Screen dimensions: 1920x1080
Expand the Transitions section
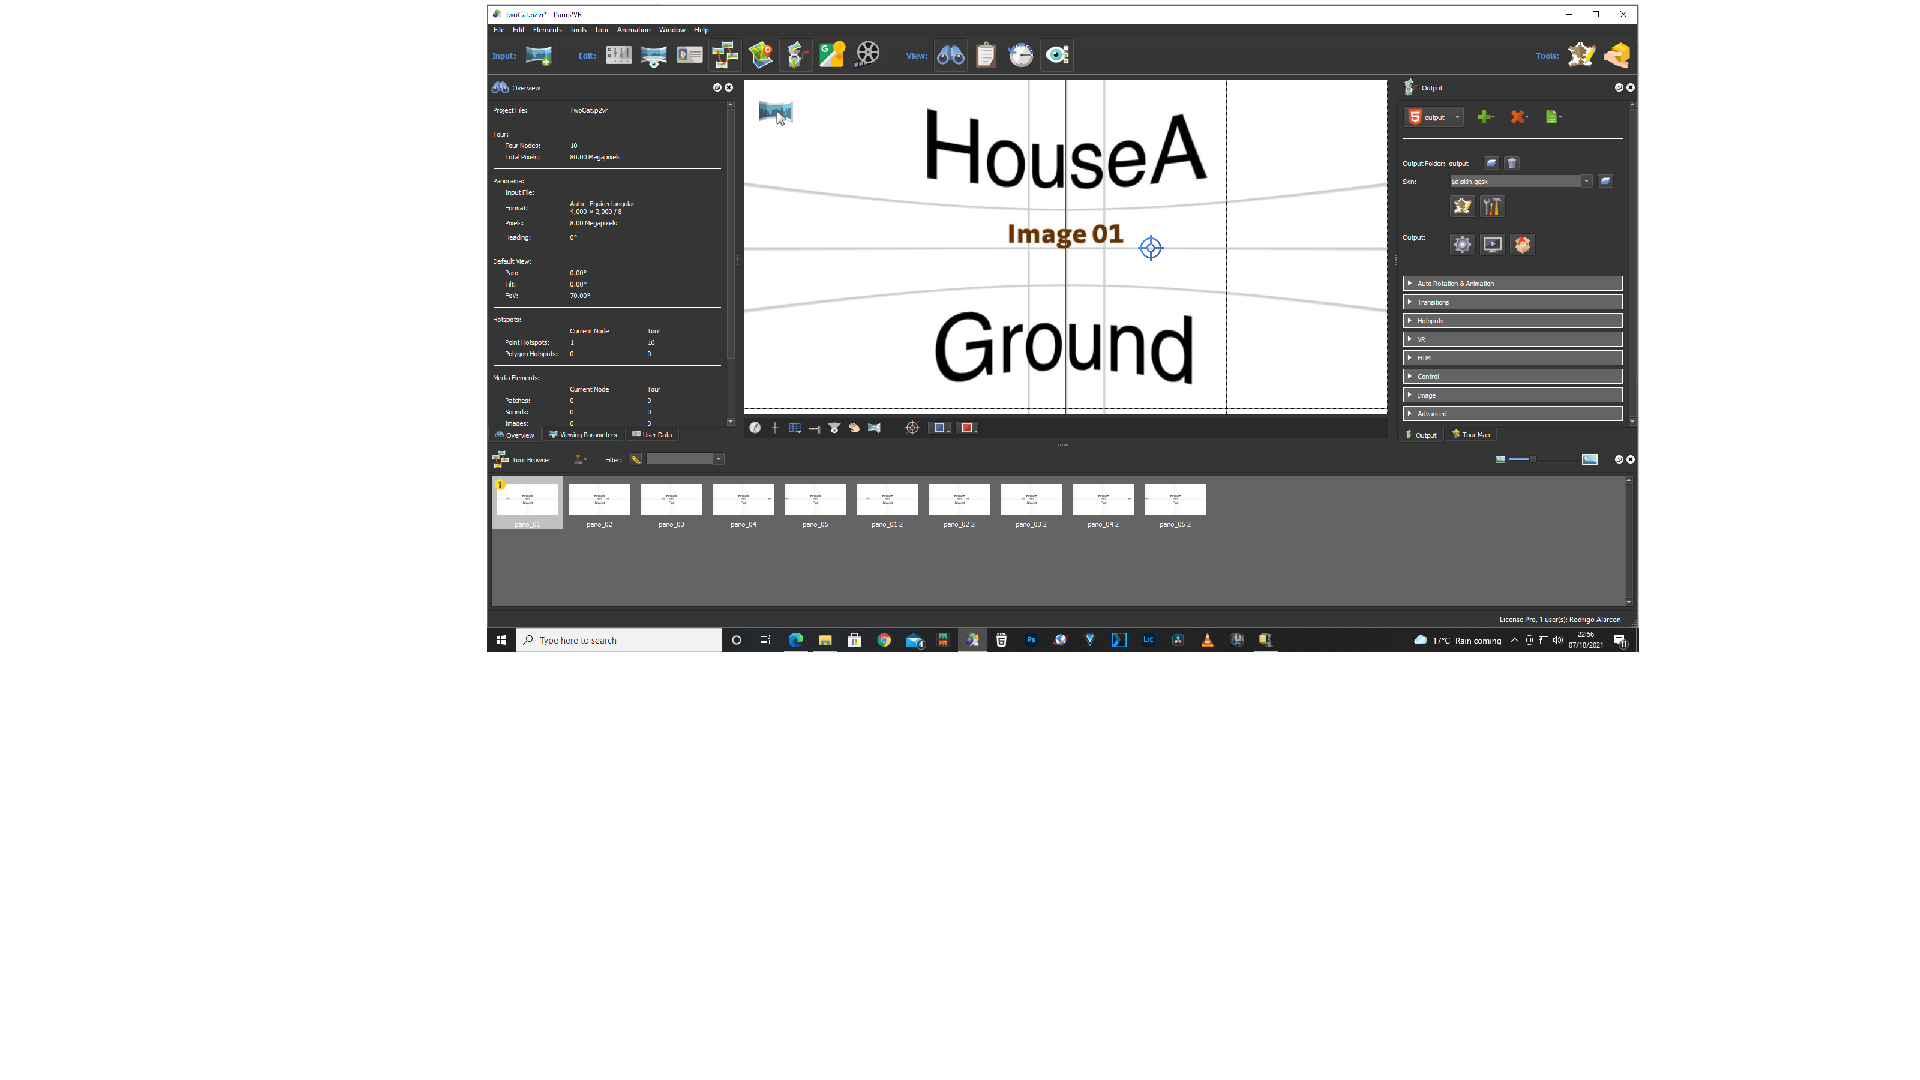pyautogui.click(x=1512, y=302)
